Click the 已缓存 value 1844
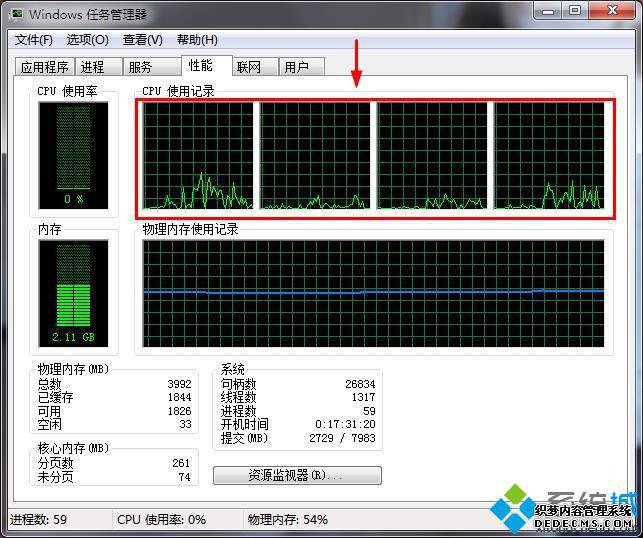The image size is (643, 538). tap(179, 397)
